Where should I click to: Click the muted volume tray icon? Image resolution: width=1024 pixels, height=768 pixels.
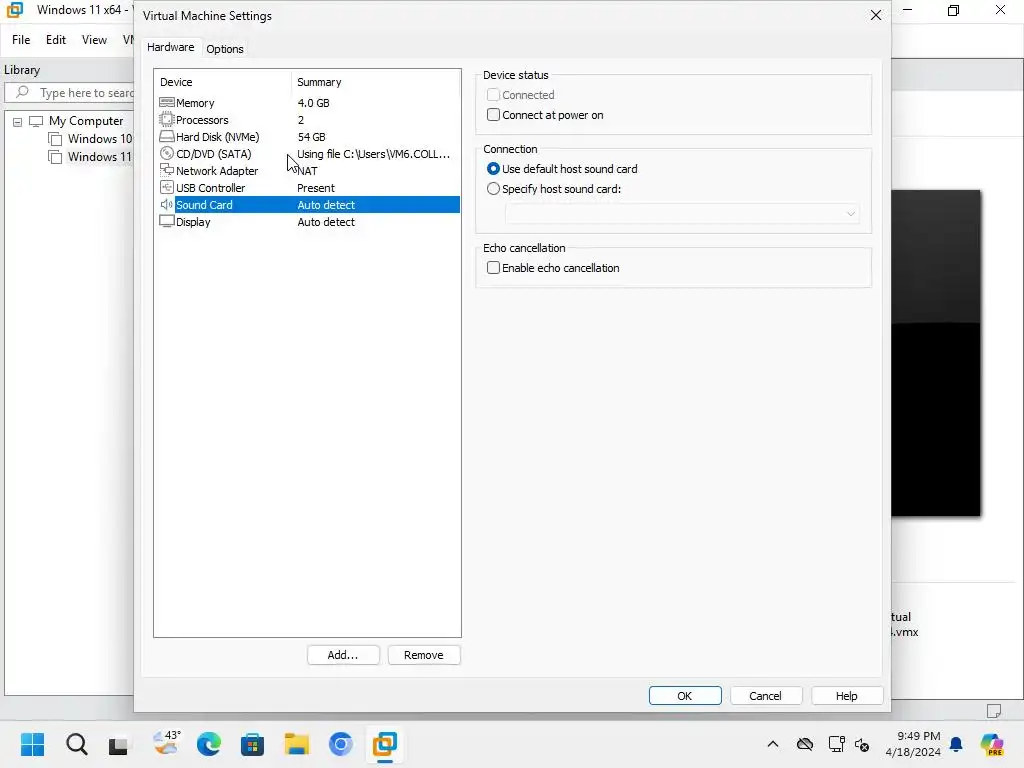pos(862,744)
